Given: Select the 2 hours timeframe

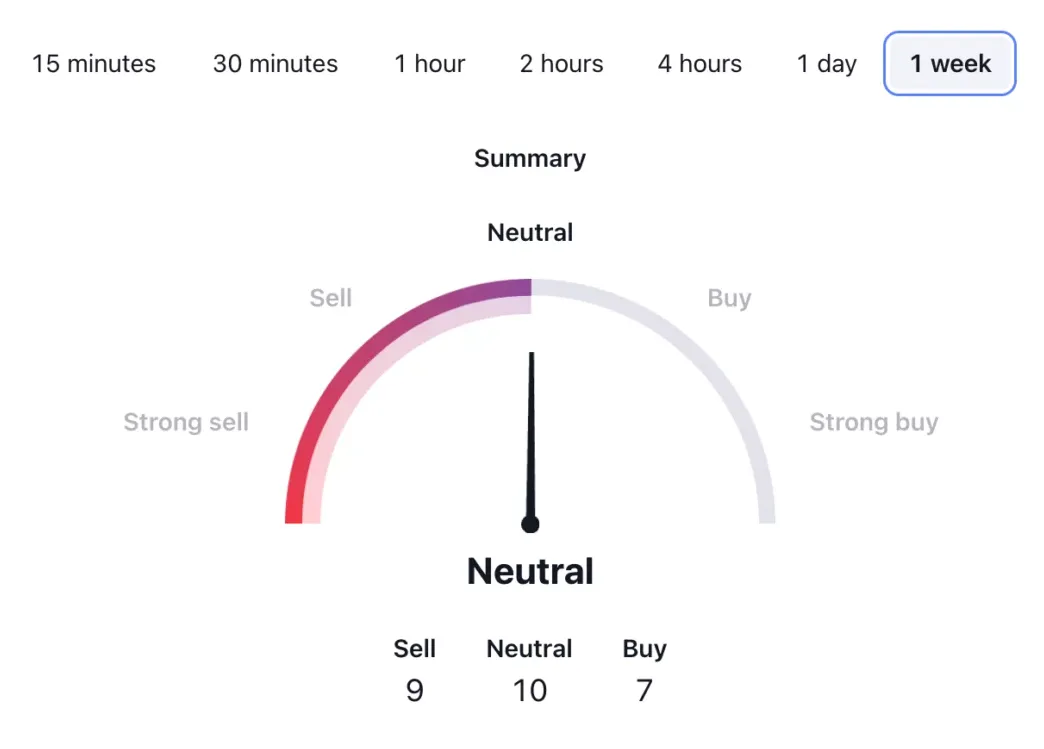Looking at the screenshot, I should point(561,63).
